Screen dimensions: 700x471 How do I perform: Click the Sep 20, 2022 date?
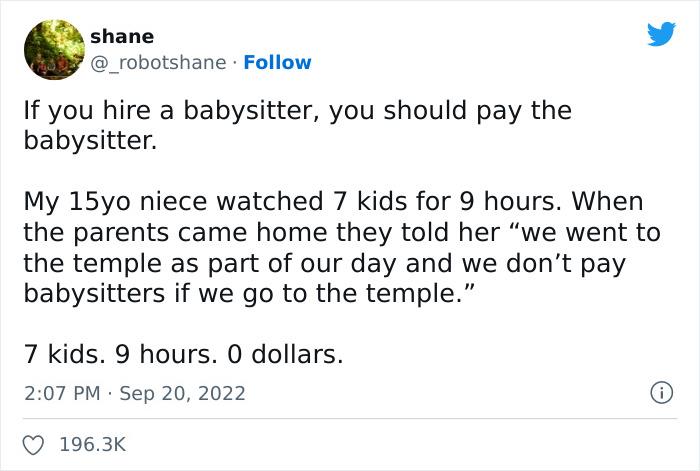pyautogui.click(x=183, y=393)
